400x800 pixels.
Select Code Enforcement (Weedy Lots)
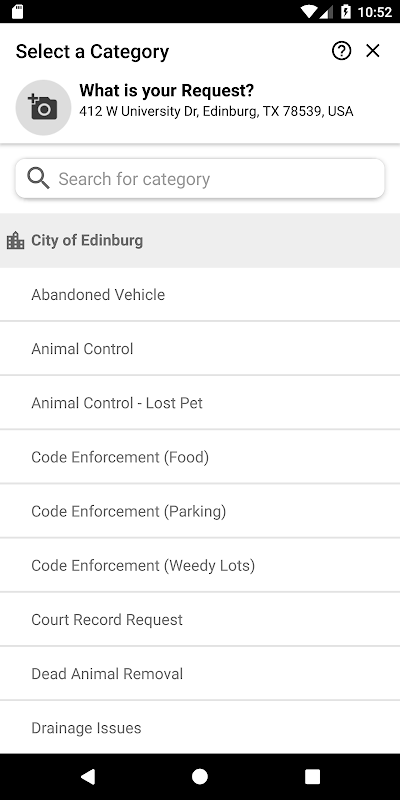pyautogui.click(x=200, y=565)
